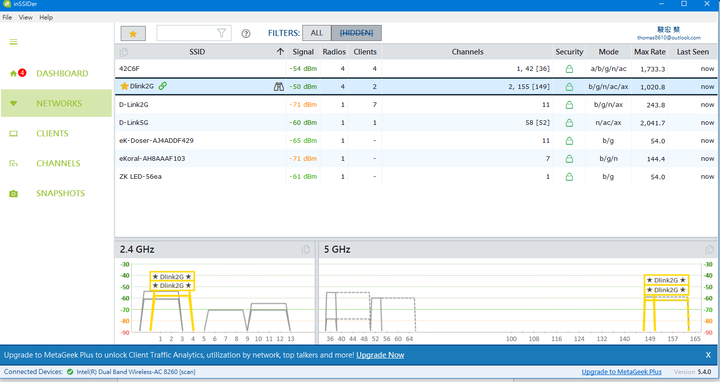720x382 pixels.
Task: Sort by the Signal column
Action: [303, 52]
